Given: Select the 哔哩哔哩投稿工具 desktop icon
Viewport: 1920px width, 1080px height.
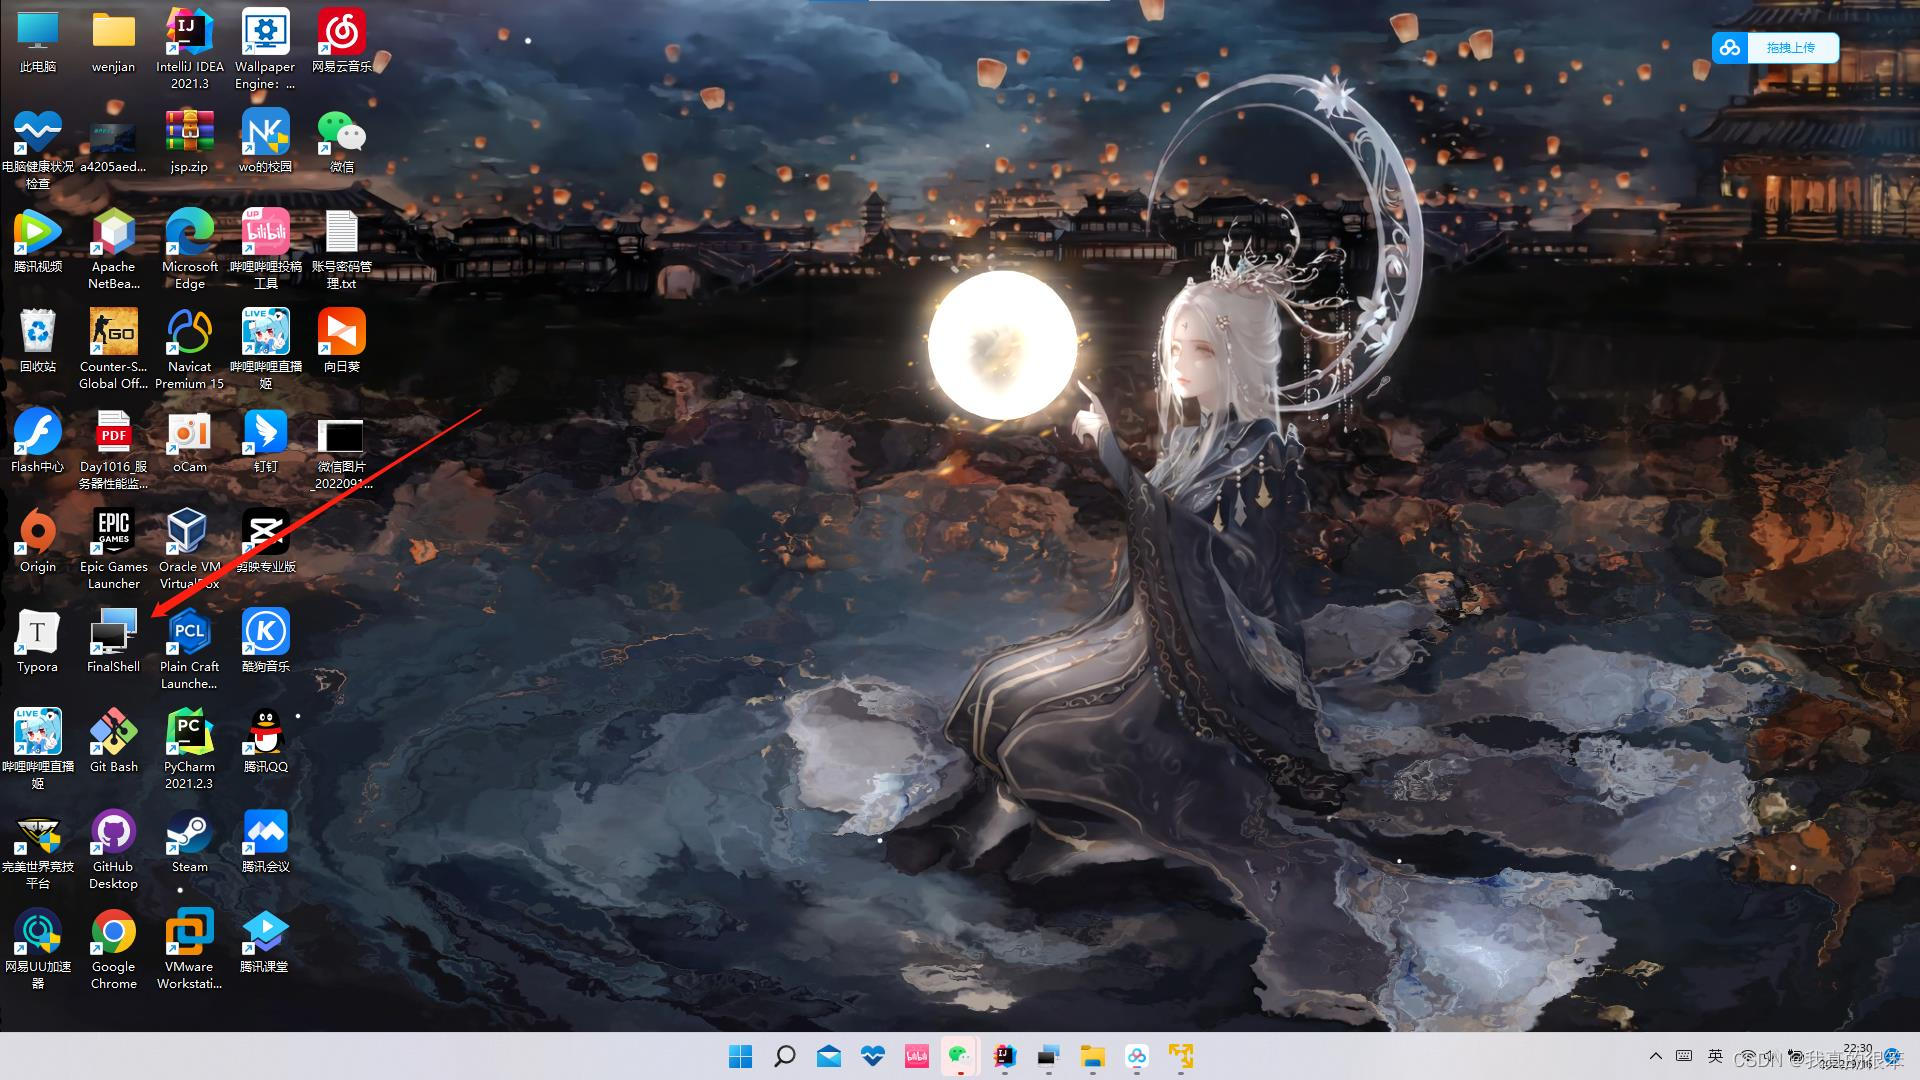Looking at the screenshot, I should (x=265, y=250).
